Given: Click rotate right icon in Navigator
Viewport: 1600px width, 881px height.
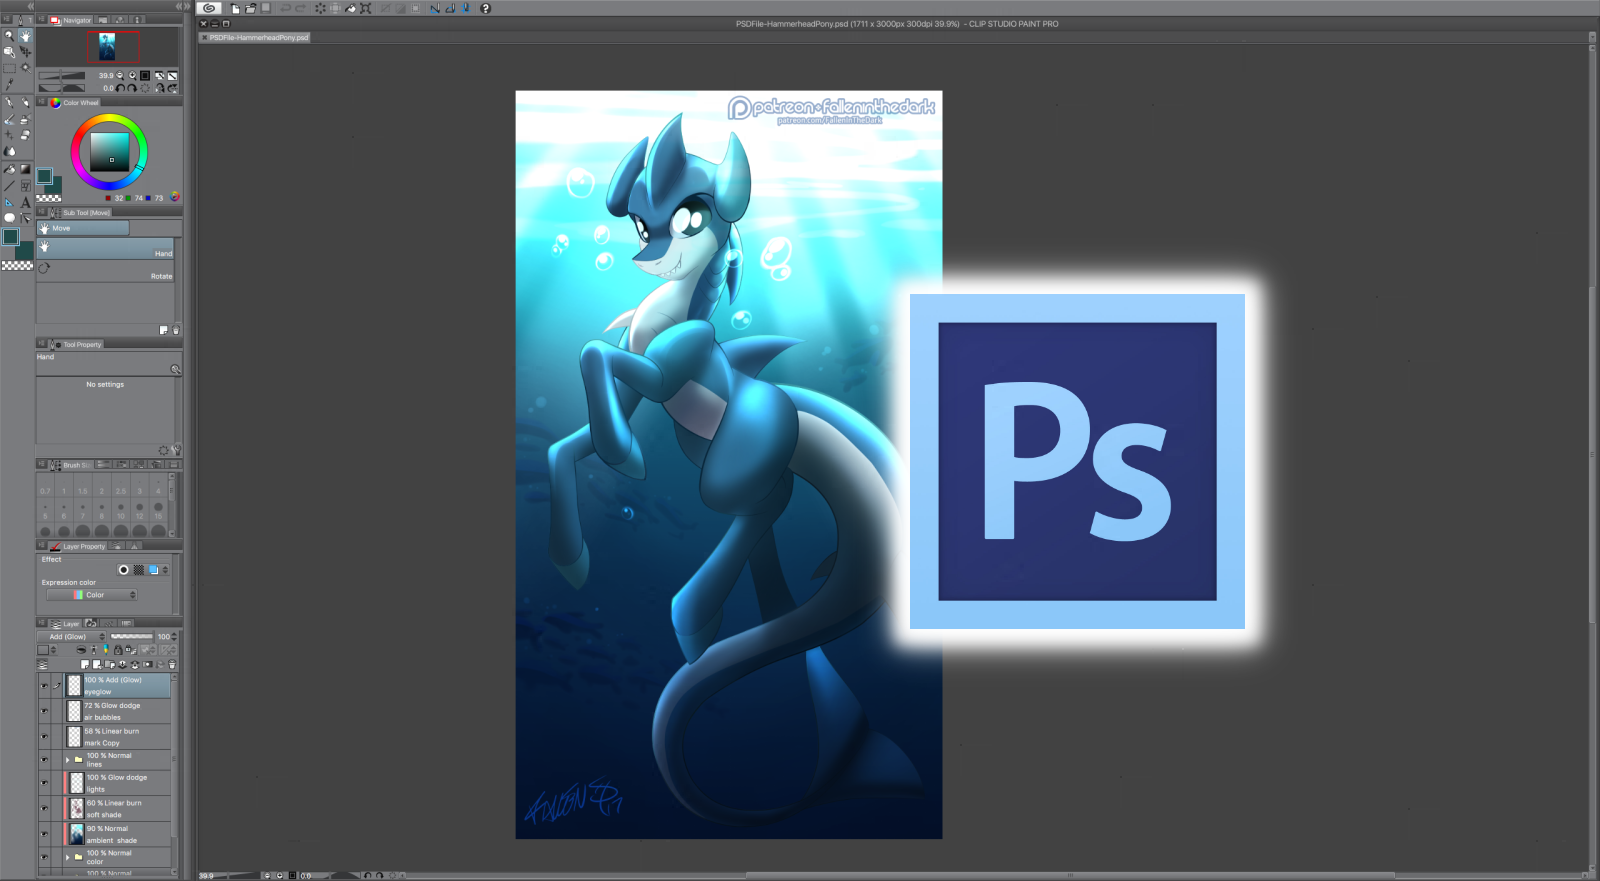Looking at the screenshot, I should (x=133, y=88).
